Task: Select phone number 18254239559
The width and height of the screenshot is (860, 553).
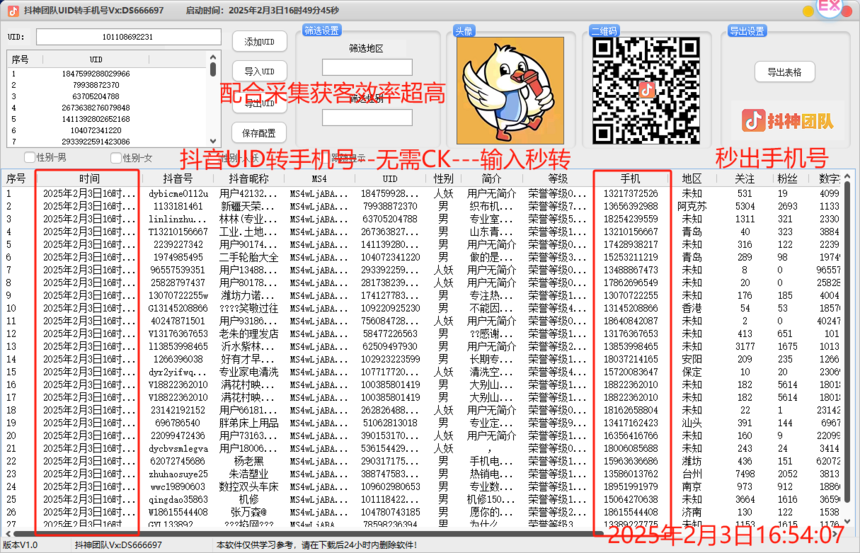Action: pos(631,219)
